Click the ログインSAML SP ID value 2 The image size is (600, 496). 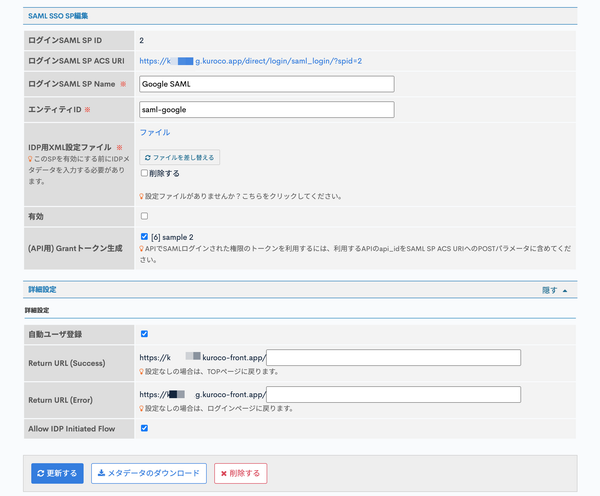142,41
